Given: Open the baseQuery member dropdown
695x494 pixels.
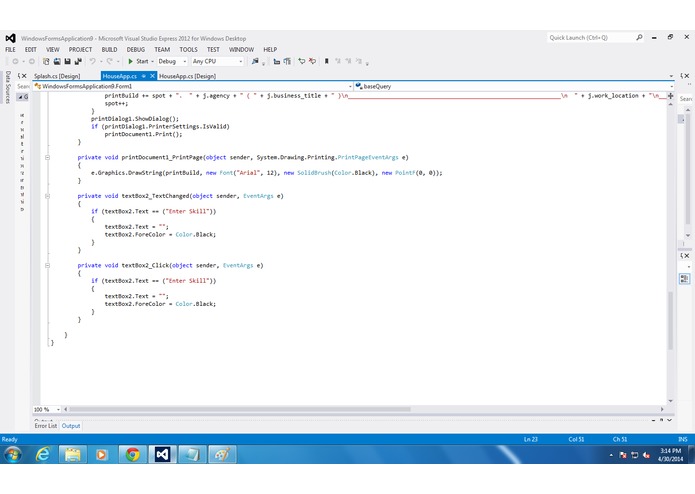Looking at the screenshot, I should tap(514, 86).
